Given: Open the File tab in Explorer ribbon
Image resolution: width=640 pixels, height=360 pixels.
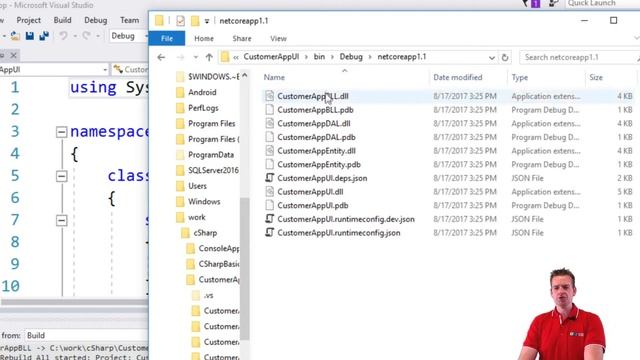Looking at the screenshot, I should 167,38.
